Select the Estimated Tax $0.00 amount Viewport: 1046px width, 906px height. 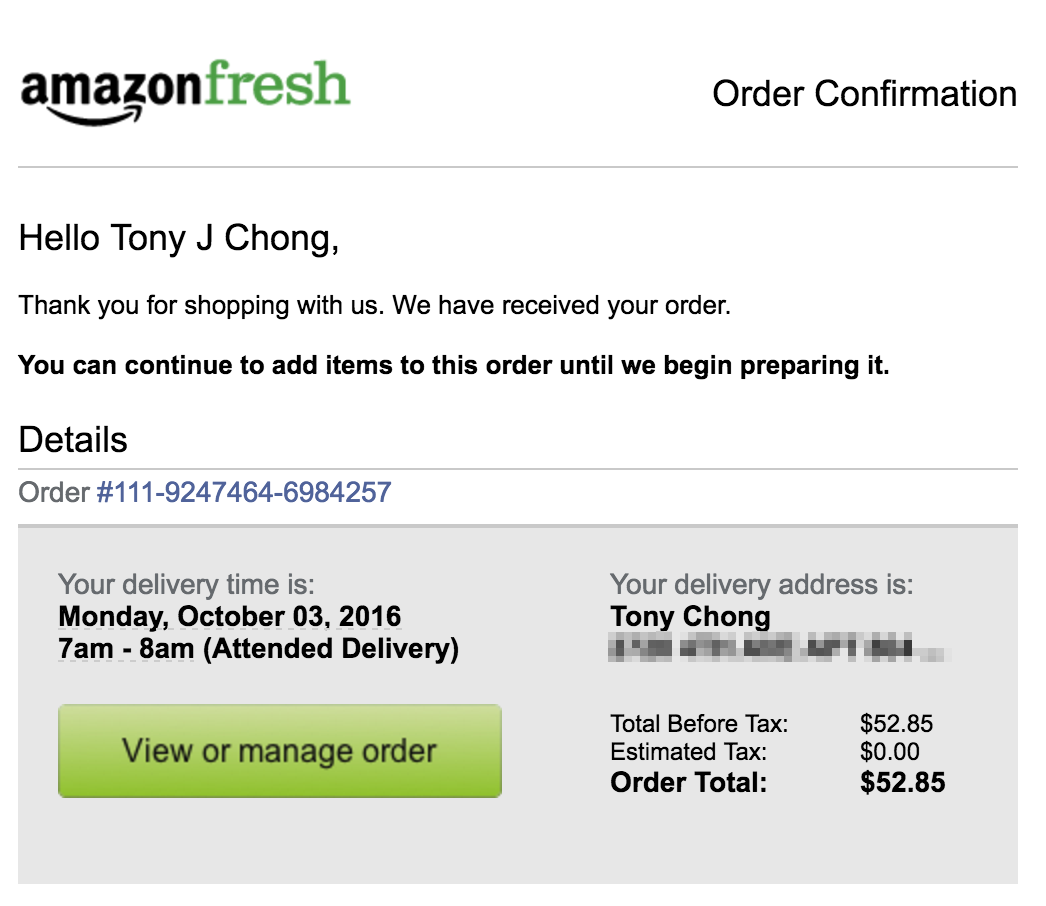tap(889, 752)
